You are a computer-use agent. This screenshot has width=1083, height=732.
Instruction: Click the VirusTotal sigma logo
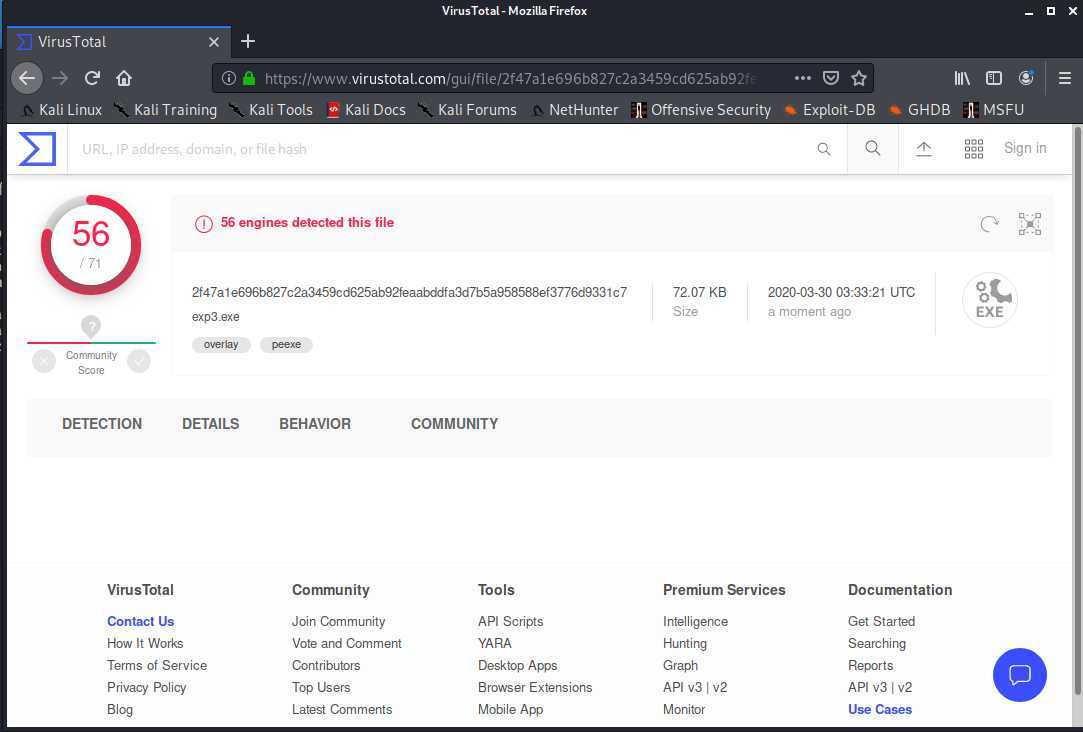pos(37,148)
